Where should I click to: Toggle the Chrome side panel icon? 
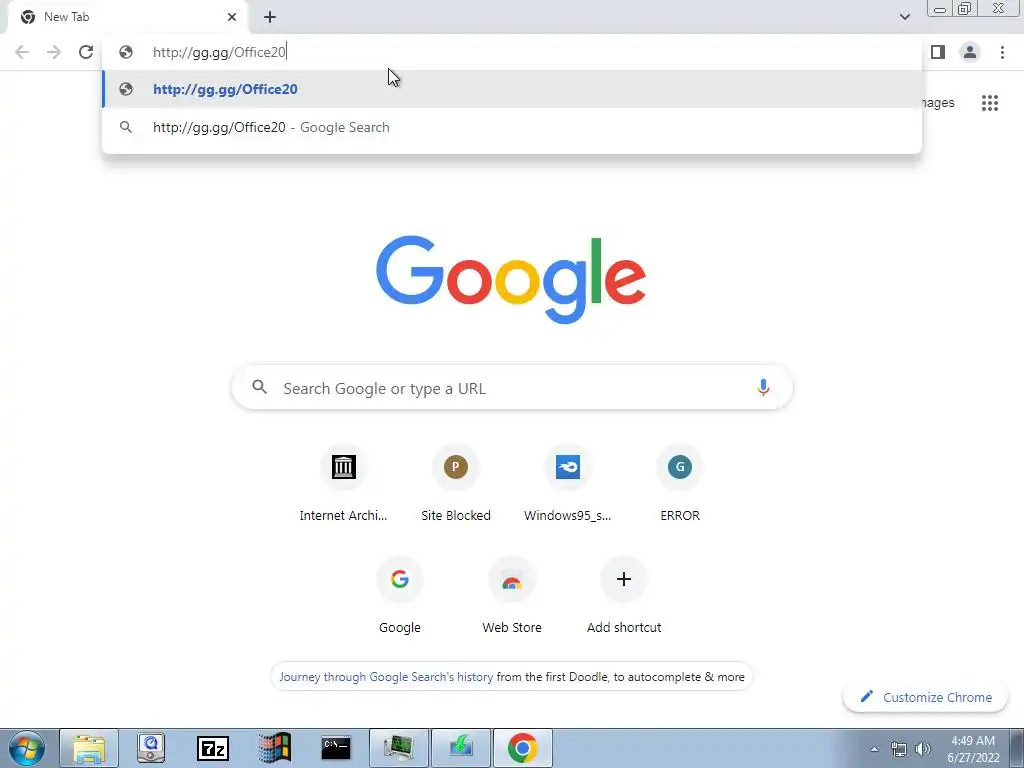(x=938, y=52)
